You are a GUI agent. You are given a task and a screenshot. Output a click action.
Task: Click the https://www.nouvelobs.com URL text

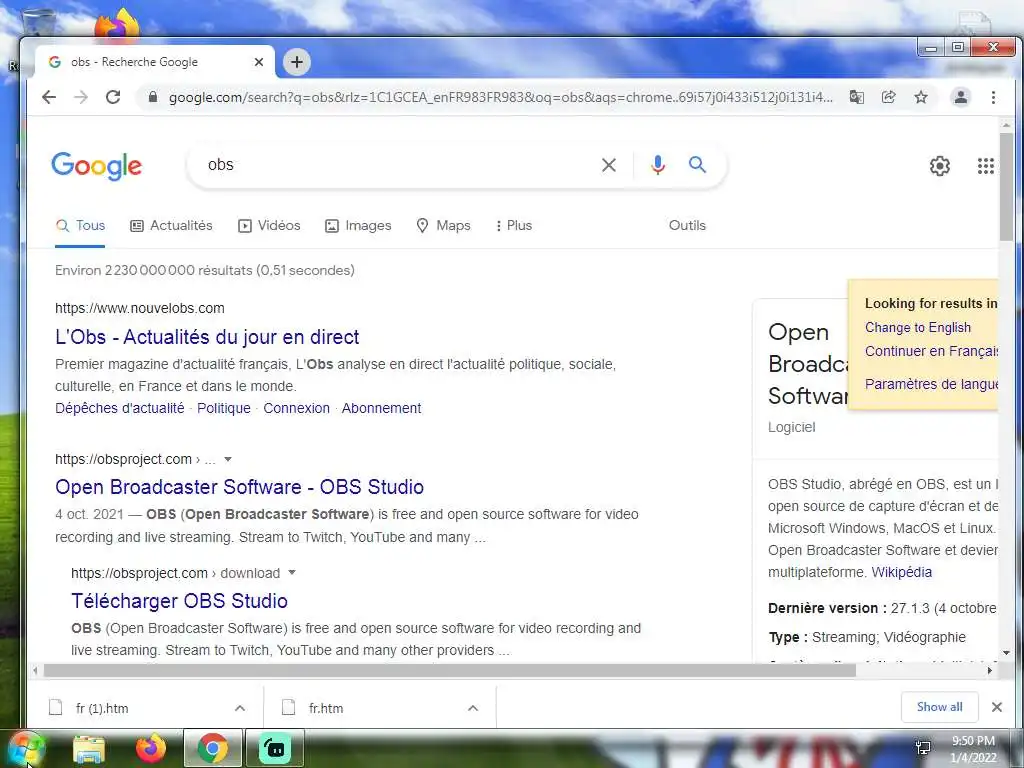point(140,308)
